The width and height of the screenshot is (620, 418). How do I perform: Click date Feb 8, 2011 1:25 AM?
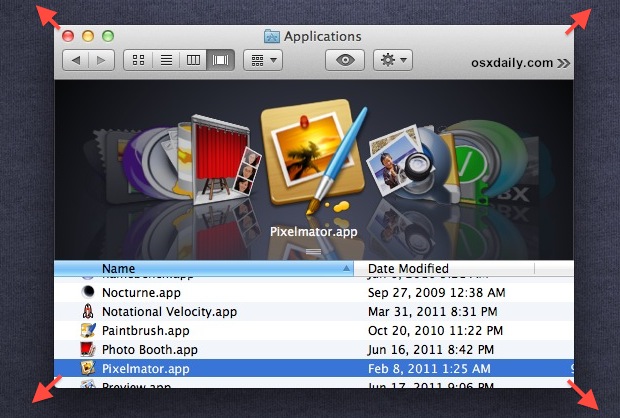click(429, 369)
